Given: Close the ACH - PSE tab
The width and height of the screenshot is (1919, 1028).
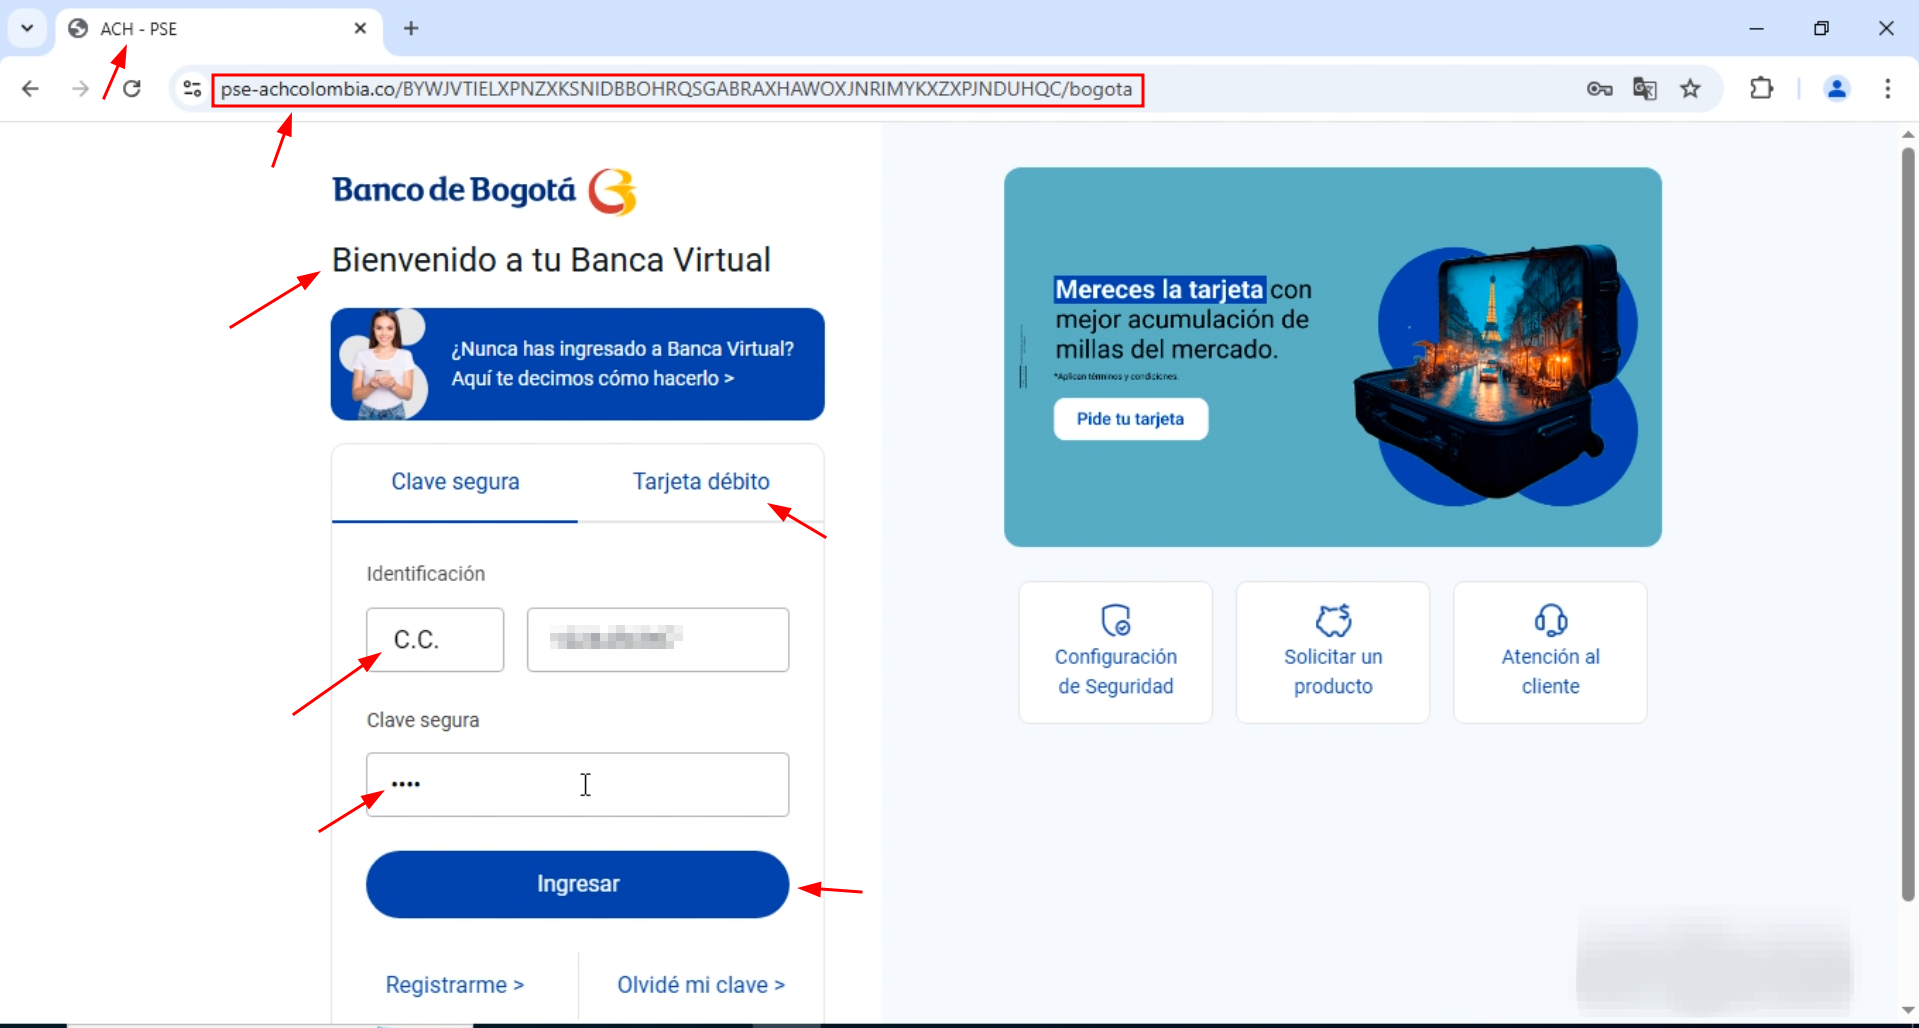Looking at the screenshot, I should pyautogui.click(x=360, y=28).
